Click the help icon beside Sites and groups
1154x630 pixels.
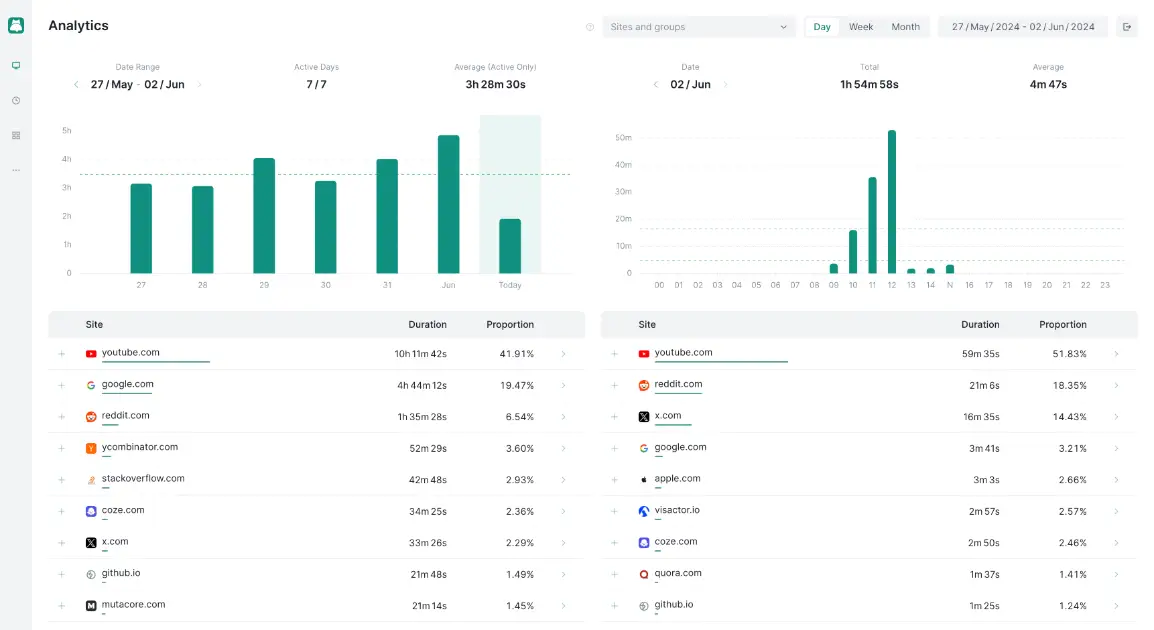point(590,27)
